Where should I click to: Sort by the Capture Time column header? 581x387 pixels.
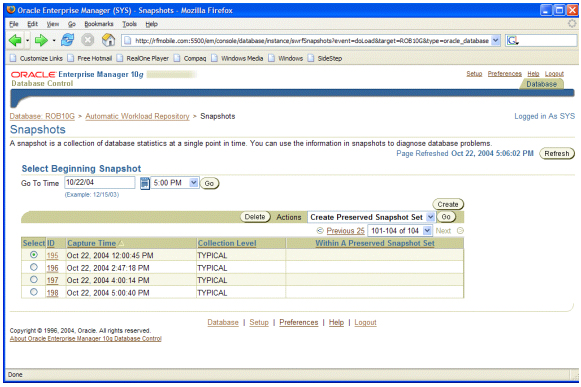92,244
